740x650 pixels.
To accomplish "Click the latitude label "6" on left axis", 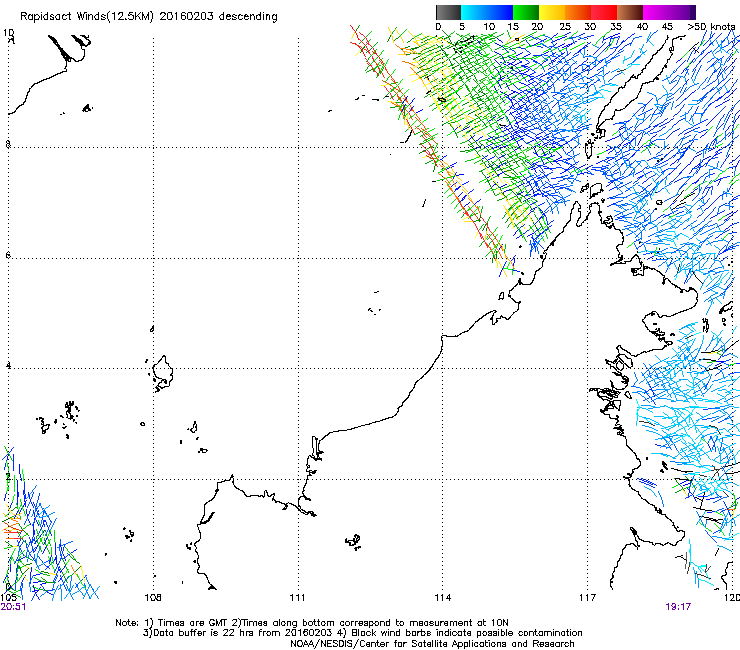I will pyautogui.click(x=8, y=255).
